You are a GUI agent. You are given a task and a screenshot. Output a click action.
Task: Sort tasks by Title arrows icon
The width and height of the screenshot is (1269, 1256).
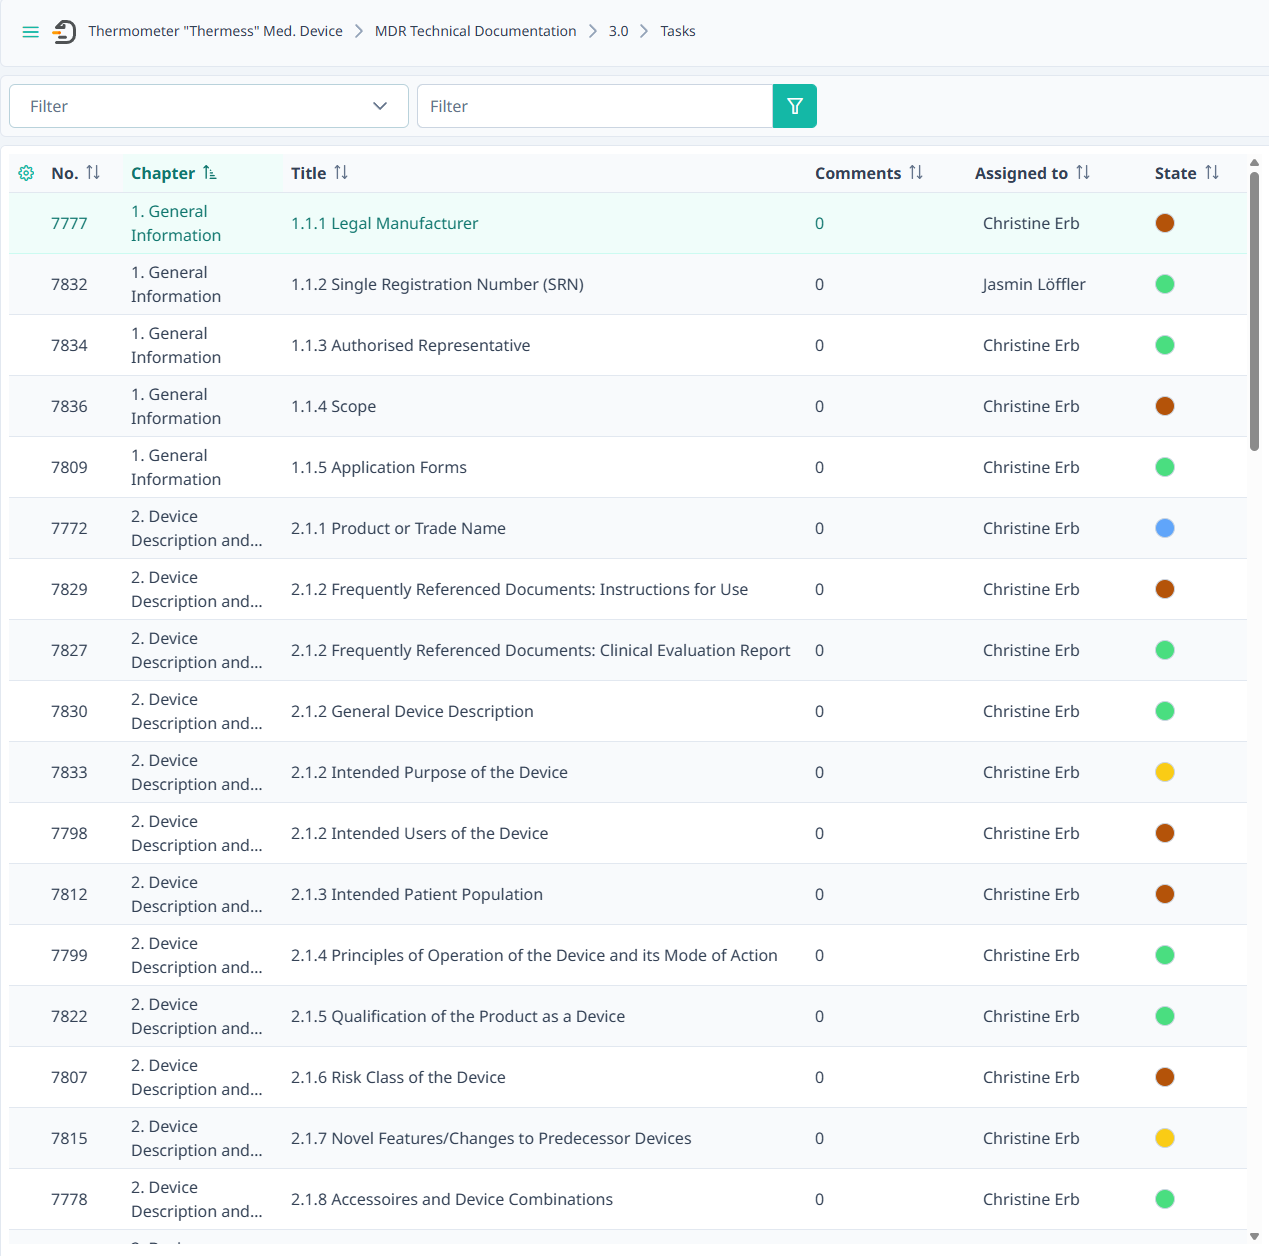pos(341,172)
